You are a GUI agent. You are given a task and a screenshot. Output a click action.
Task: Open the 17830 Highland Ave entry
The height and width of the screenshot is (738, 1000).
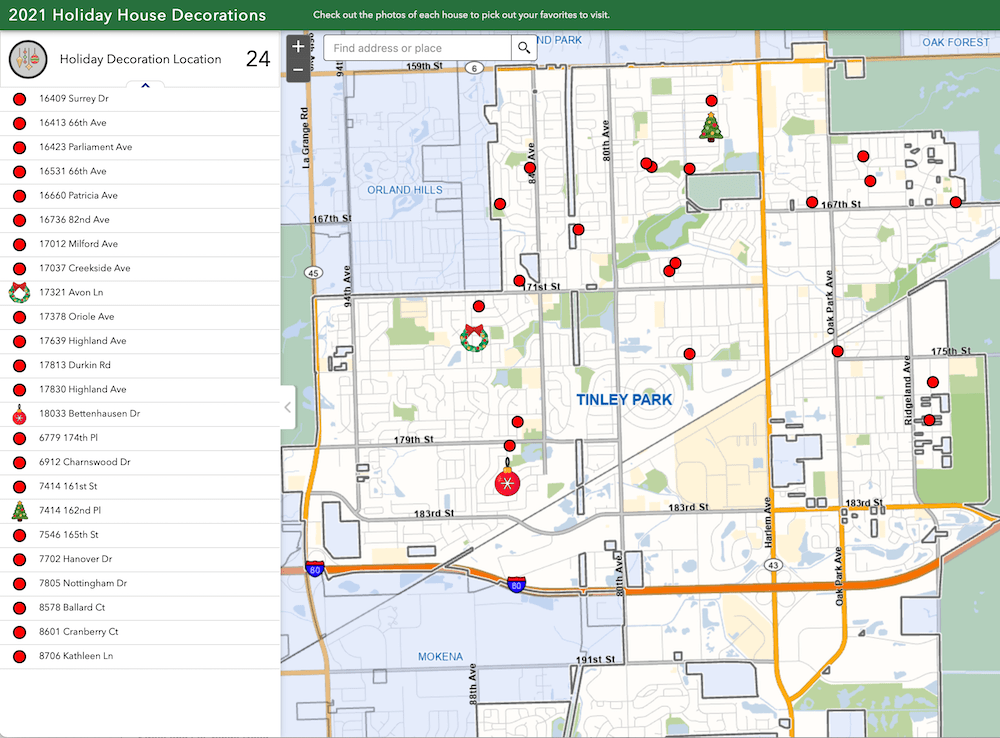[140, 389]
